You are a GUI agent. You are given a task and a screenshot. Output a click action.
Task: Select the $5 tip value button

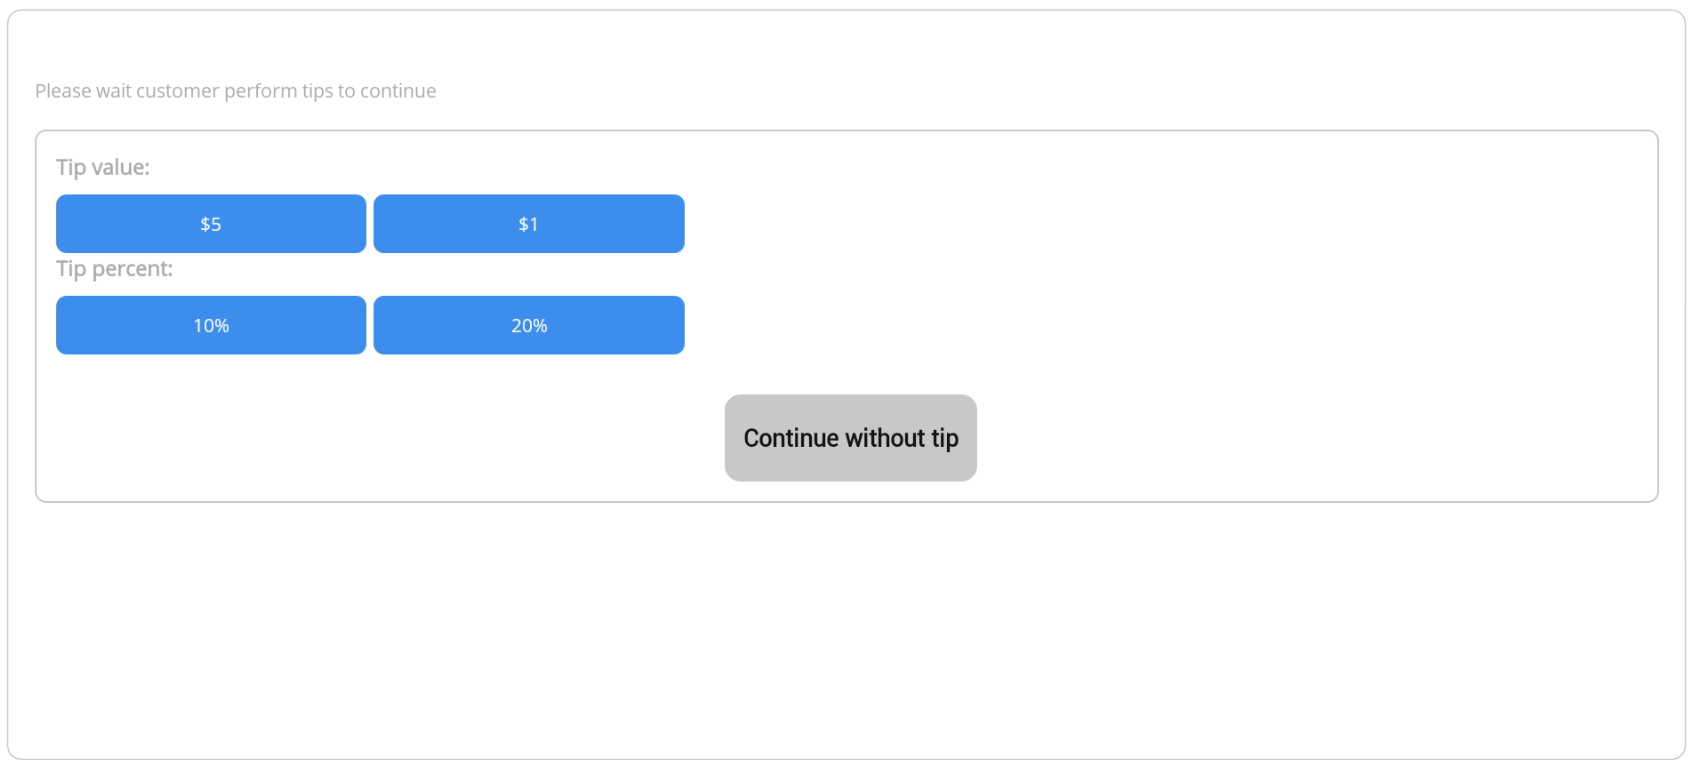[x=211, y=224]
